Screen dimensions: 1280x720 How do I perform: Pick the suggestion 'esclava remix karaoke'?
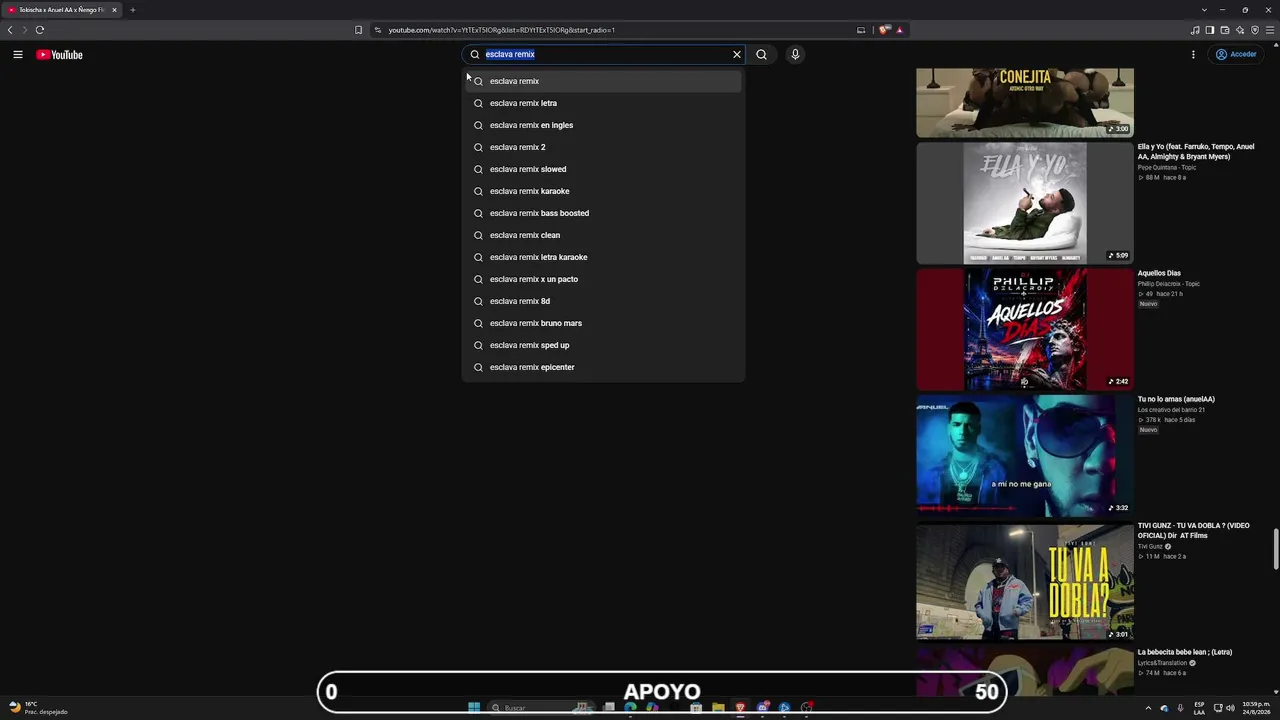(x=603, y=191)
